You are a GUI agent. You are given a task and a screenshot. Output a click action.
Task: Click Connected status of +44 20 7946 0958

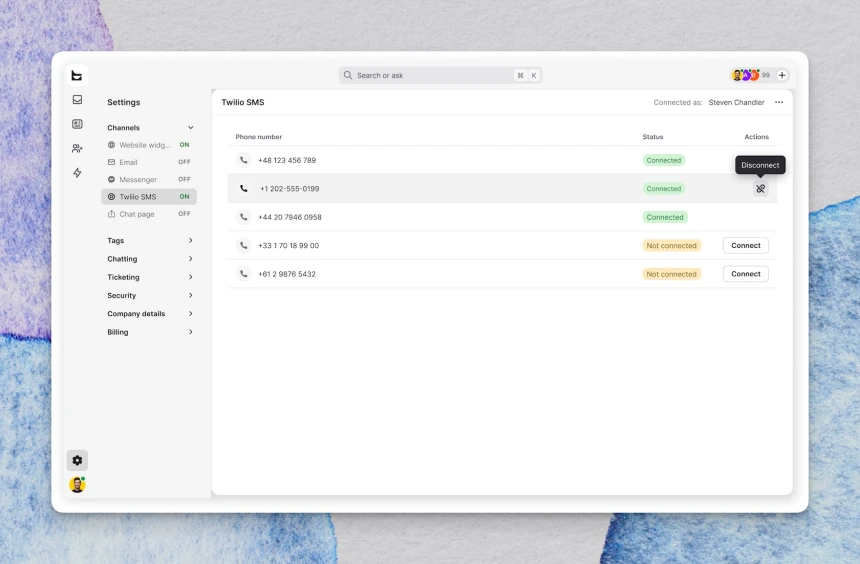click(665, 217)
